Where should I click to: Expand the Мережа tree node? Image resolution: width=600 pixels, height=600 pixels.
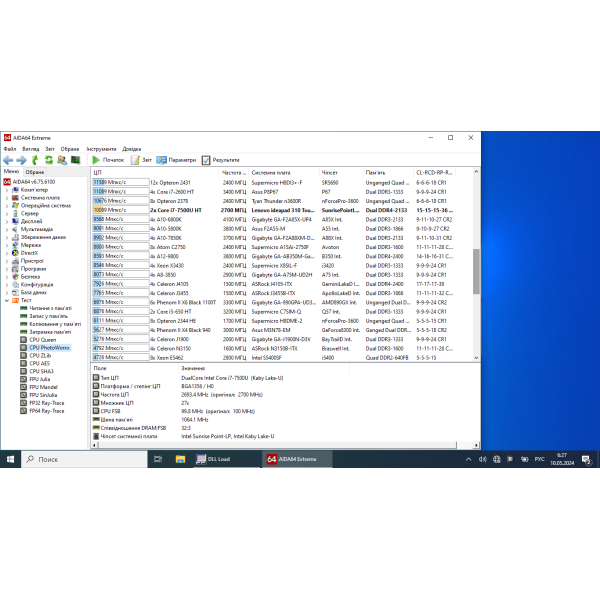click(x=7, y=245)
